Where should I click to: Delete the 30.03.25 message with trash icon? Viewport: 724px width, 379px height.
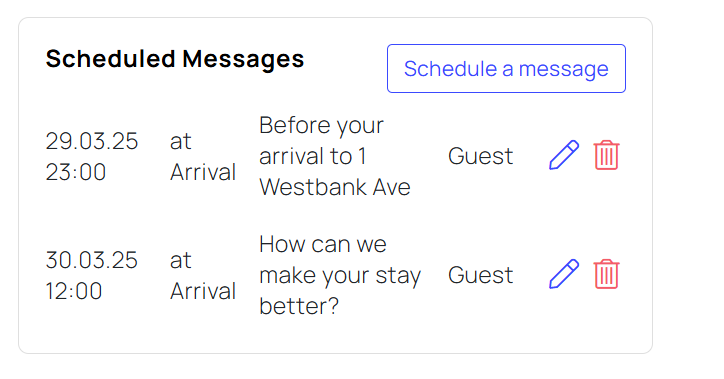tap(606, 274)
